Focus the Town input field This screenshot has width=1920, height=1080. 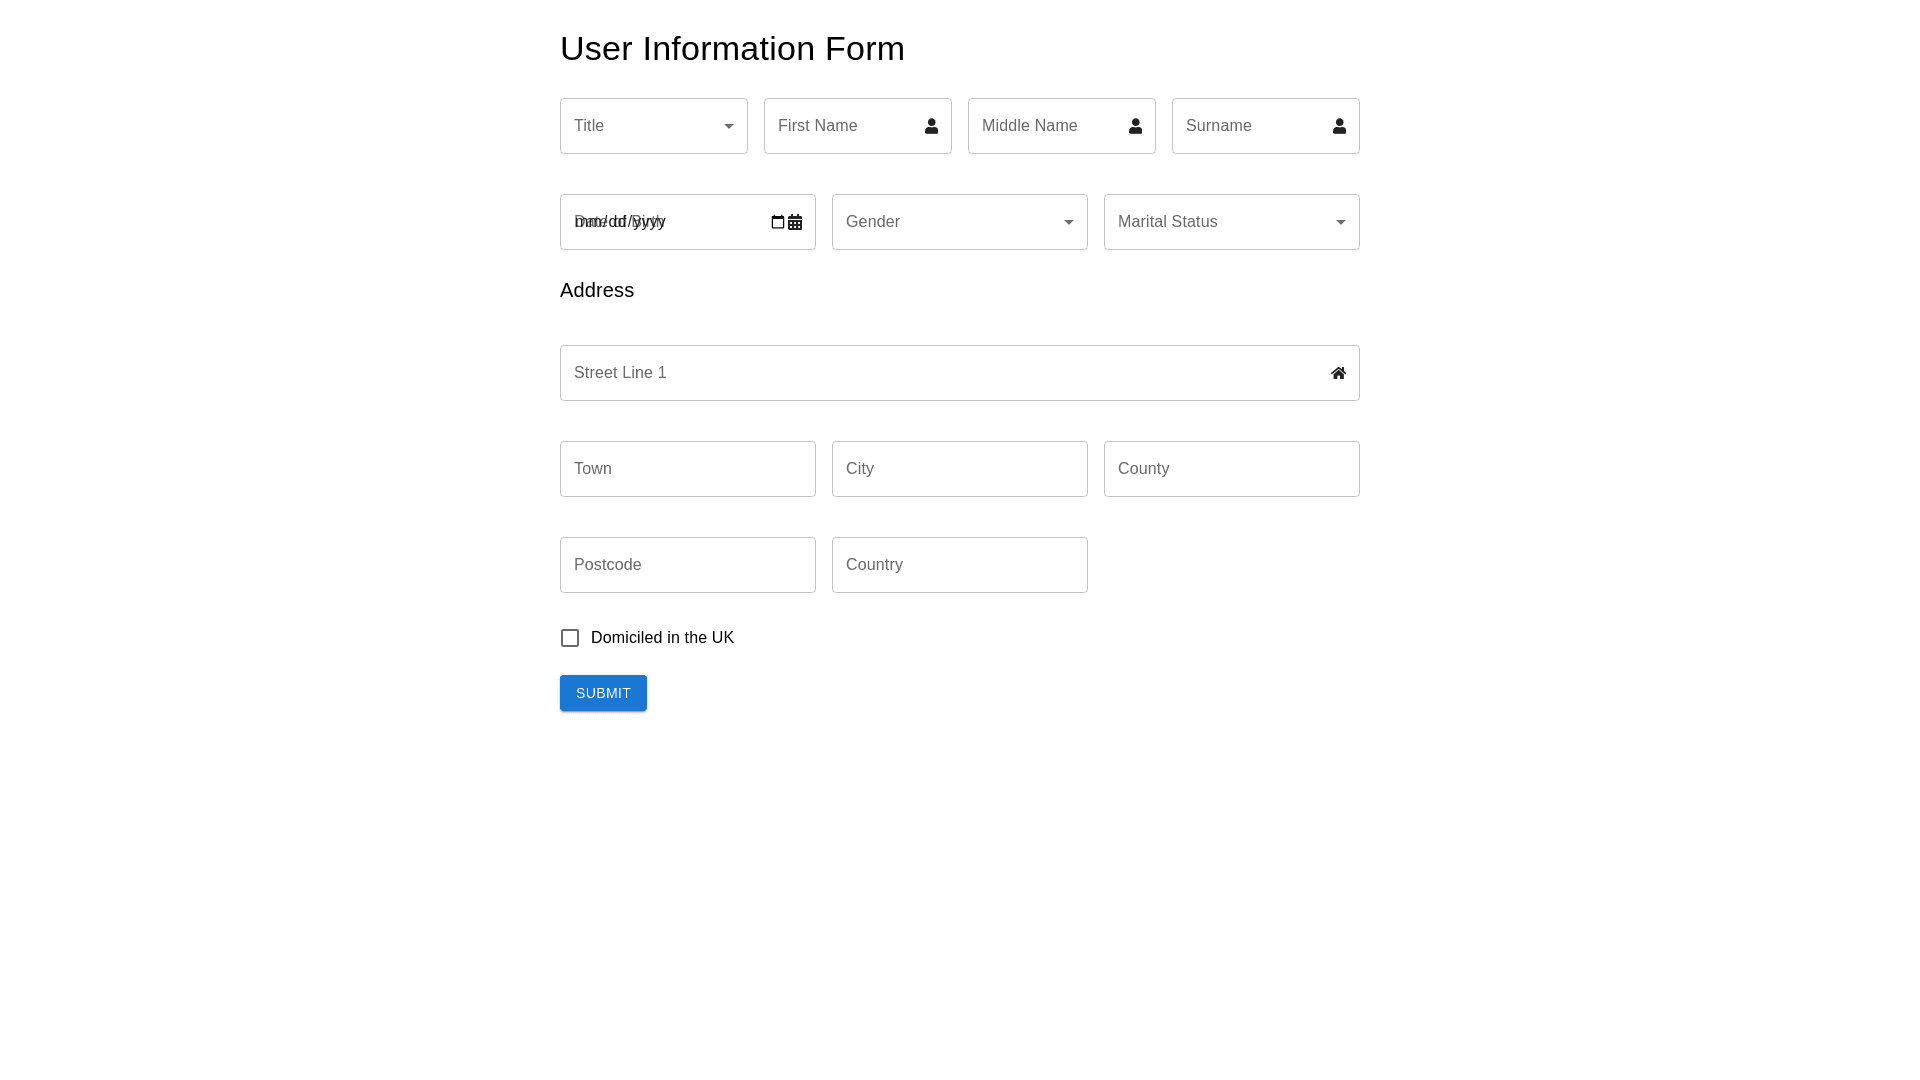click(x=688, y=469)
